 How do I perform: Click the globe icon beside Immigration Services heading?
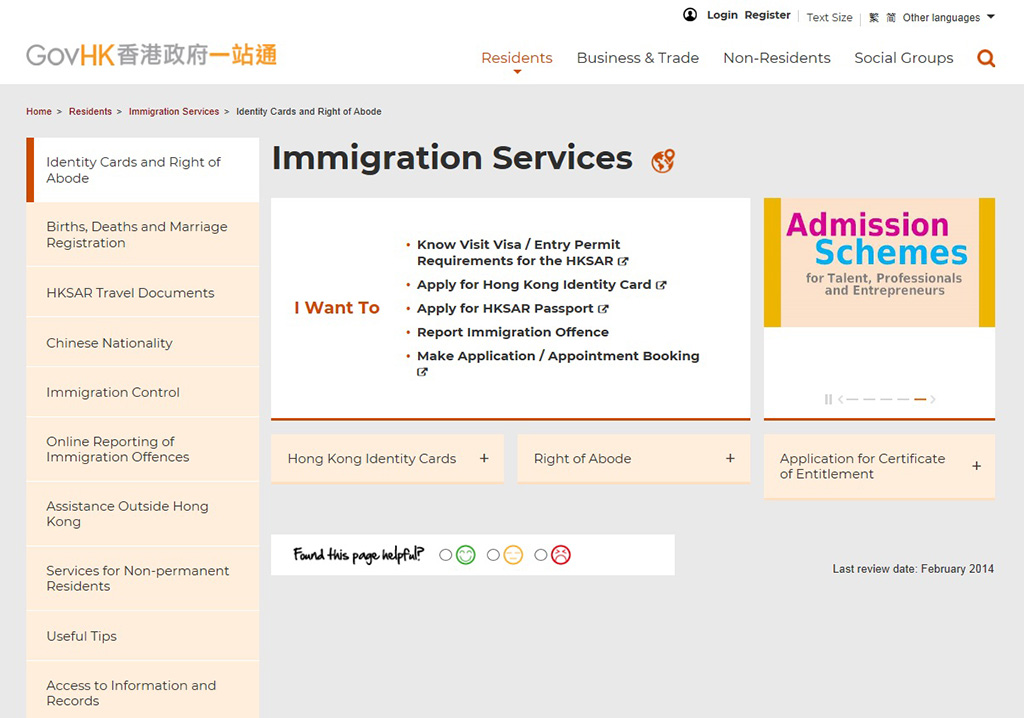663,160
